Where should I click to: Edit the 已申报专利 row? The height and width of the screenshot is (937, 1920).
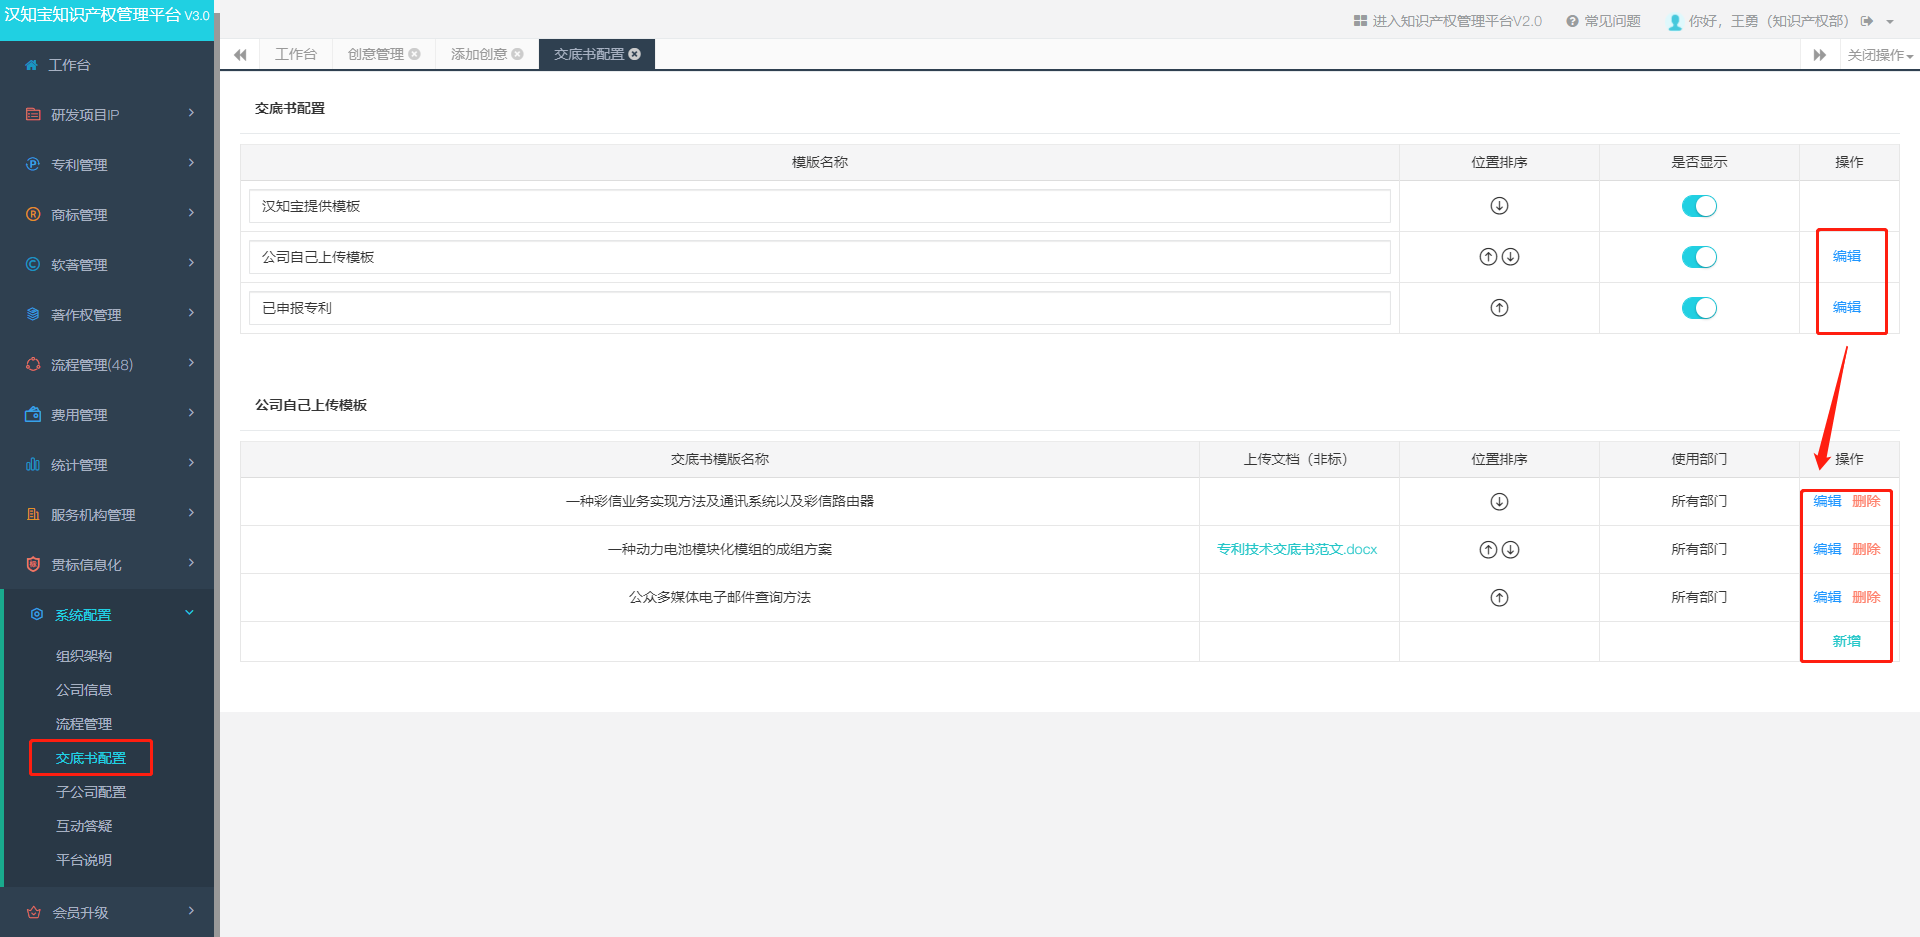pos(1847,307)
